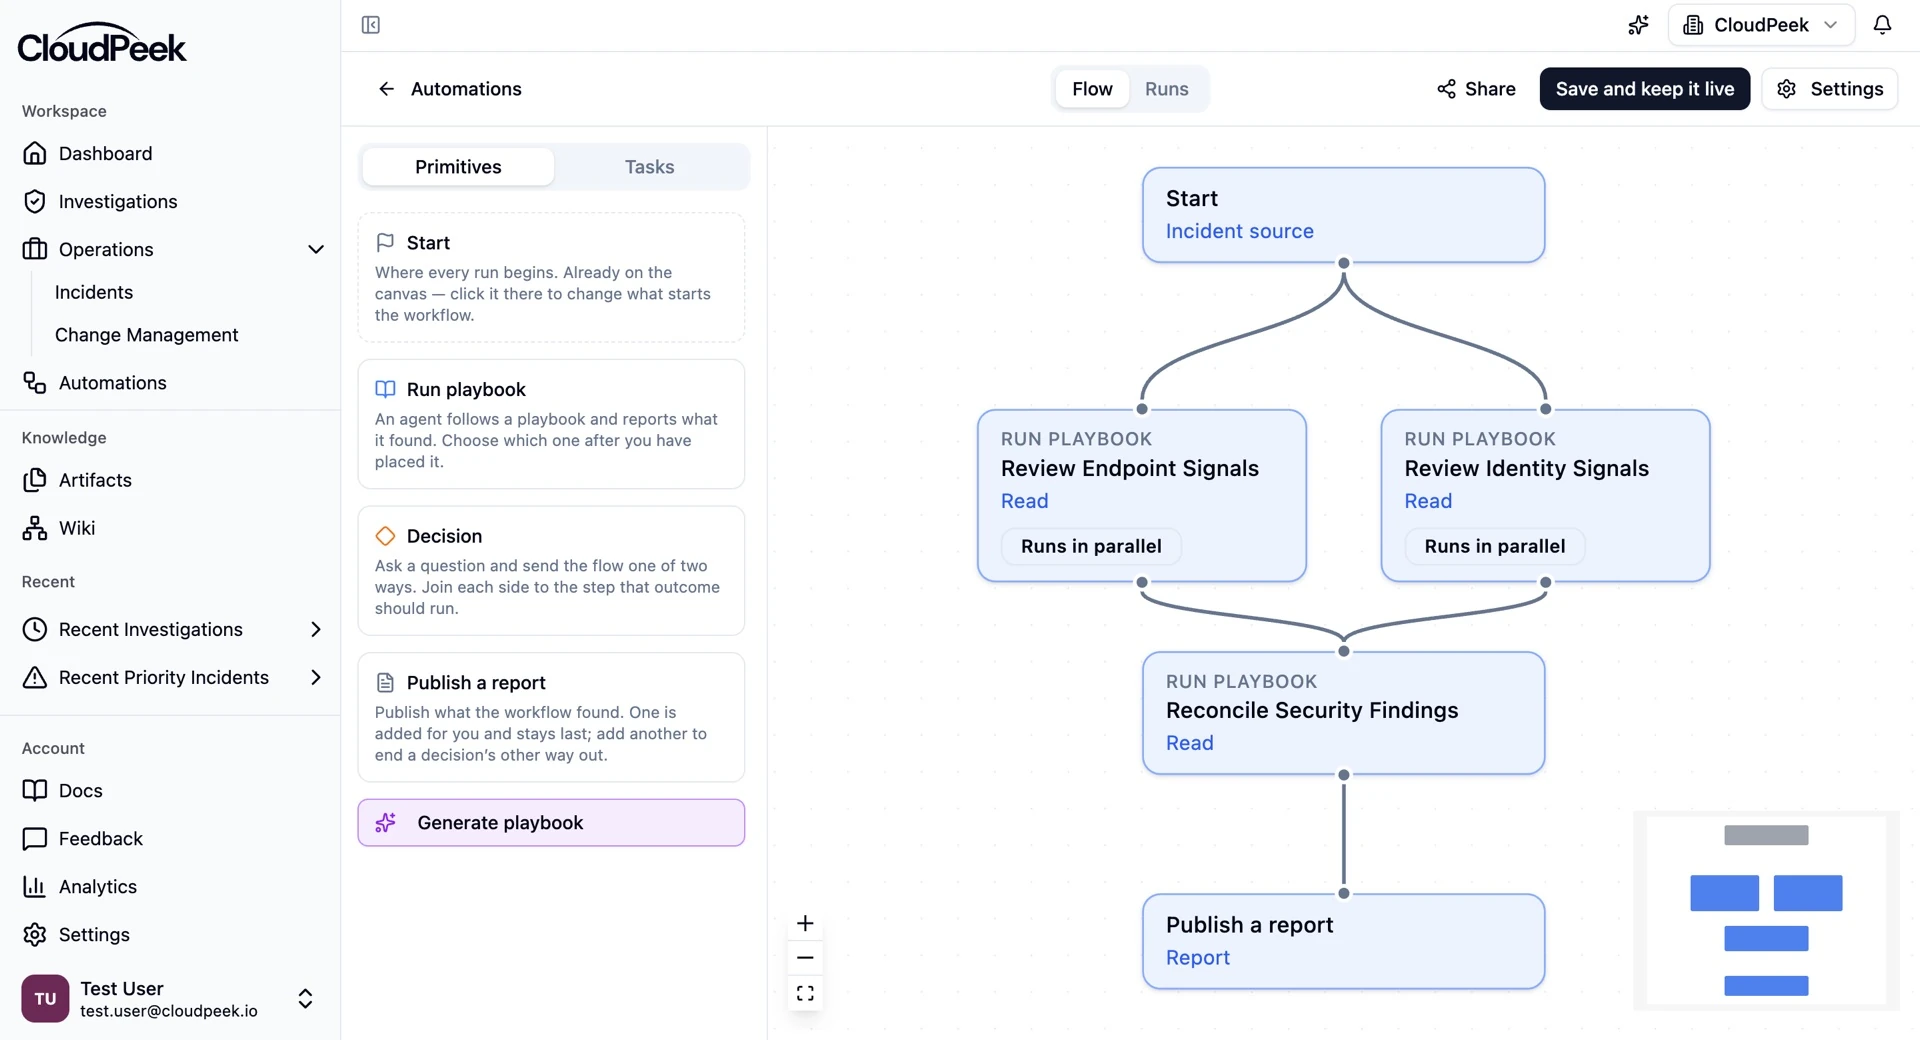The width and height of the screenshot is (1920, 1040).
Task: Open notifications bell
Action: coord(1882,25)
